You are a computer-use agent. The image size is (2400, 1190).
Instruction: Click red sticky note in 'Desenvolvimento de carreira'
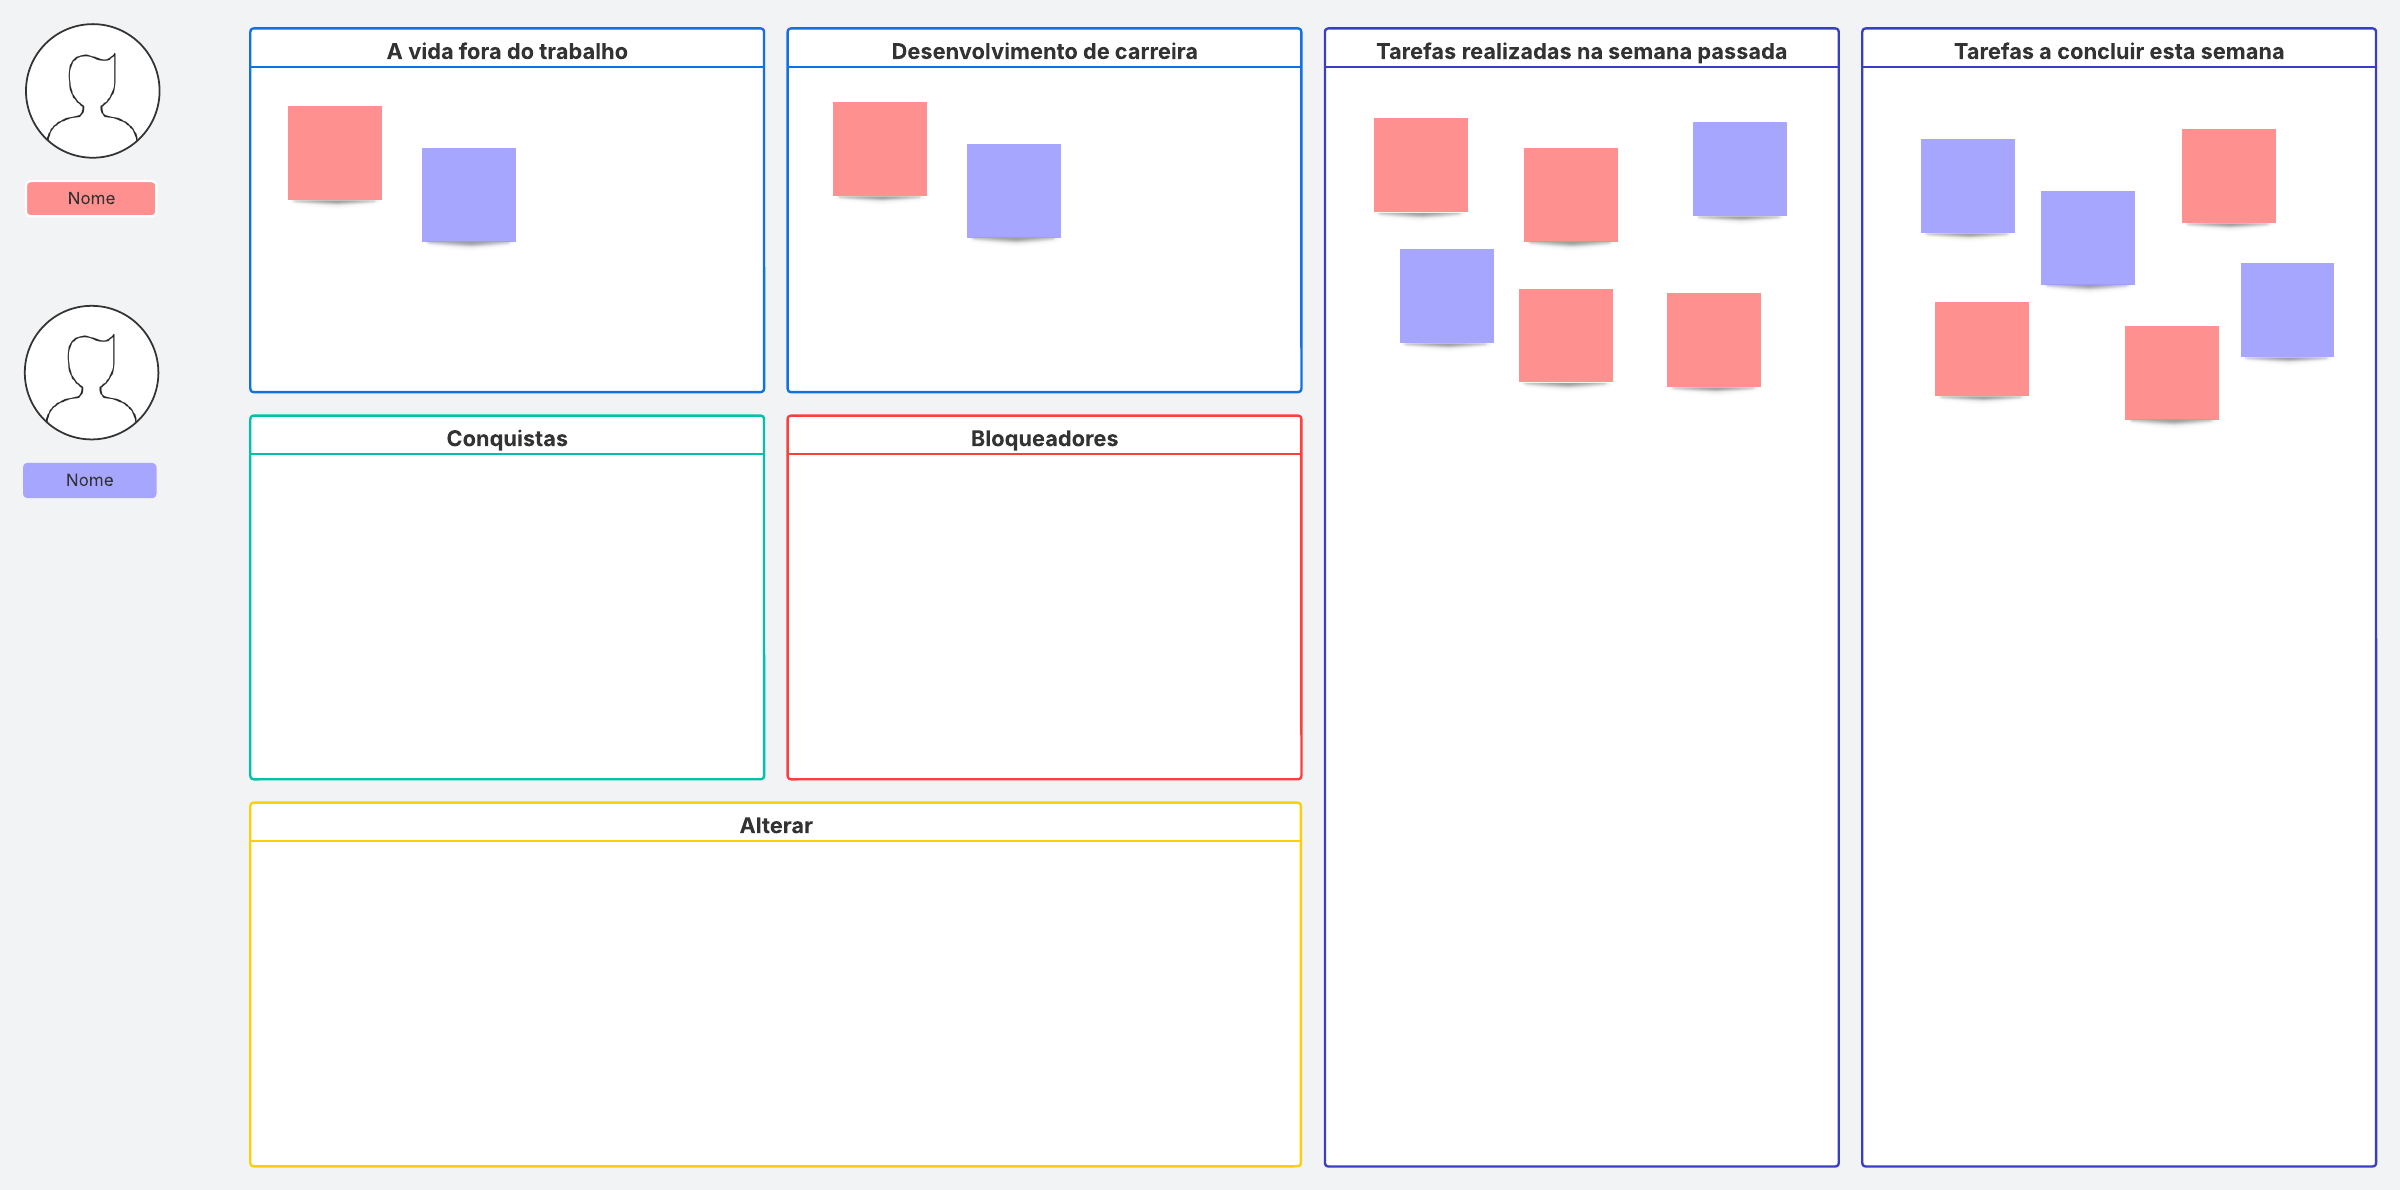click(880, 149)
